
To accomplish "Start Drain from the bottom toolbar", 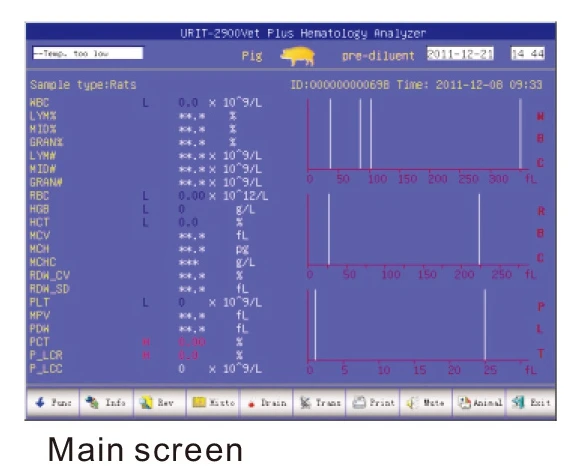I will [x=266, y=402].
